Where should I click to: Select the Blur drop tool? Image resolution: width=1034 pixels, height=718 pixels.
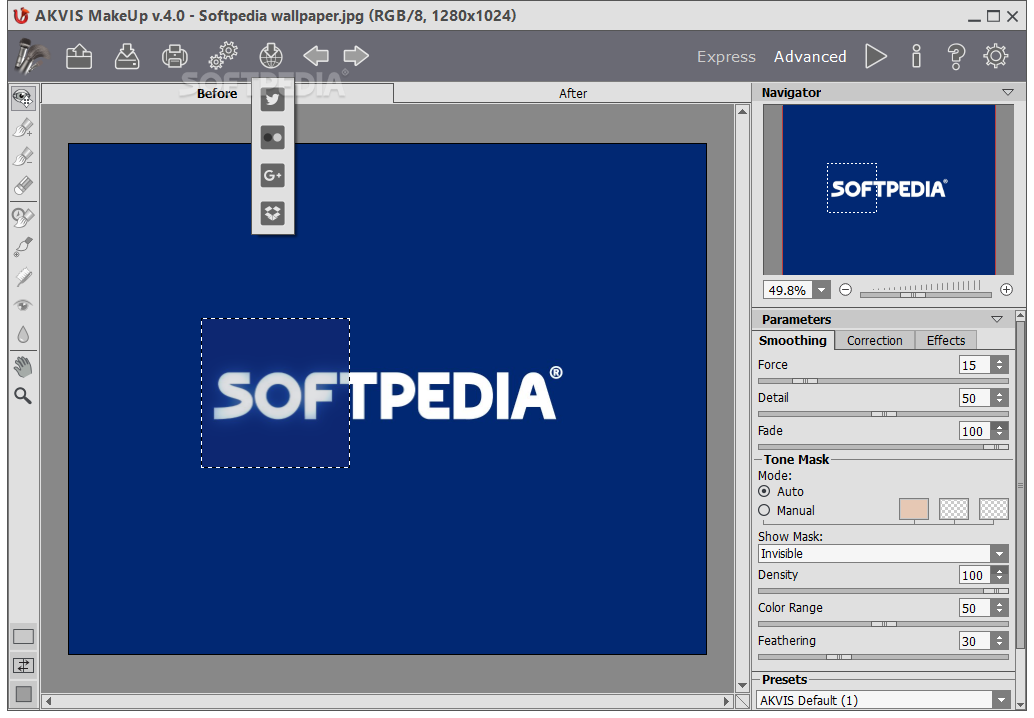[x=23, y=335]
